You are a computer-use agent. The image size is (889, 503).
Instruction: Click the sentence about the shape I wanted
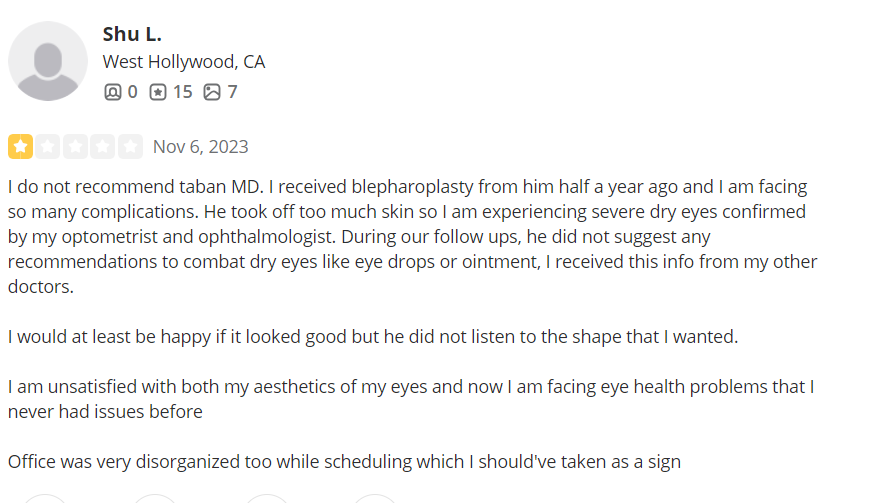(x=373, y=337)
